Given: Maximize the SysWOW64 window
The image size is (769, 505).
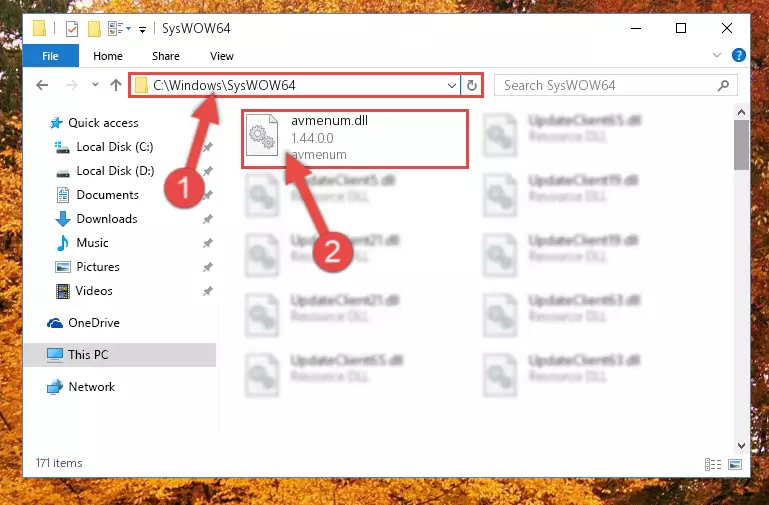Looking at the screenshot, I should 681,28.
